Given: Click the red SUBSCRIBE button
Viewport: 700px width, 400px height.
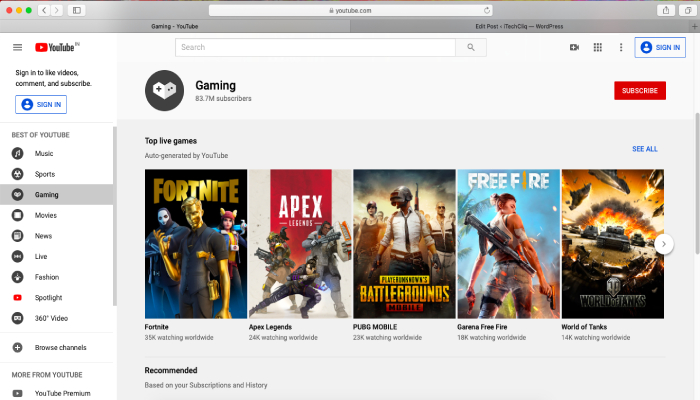Looking at the screenshot, I should (640, 91).
